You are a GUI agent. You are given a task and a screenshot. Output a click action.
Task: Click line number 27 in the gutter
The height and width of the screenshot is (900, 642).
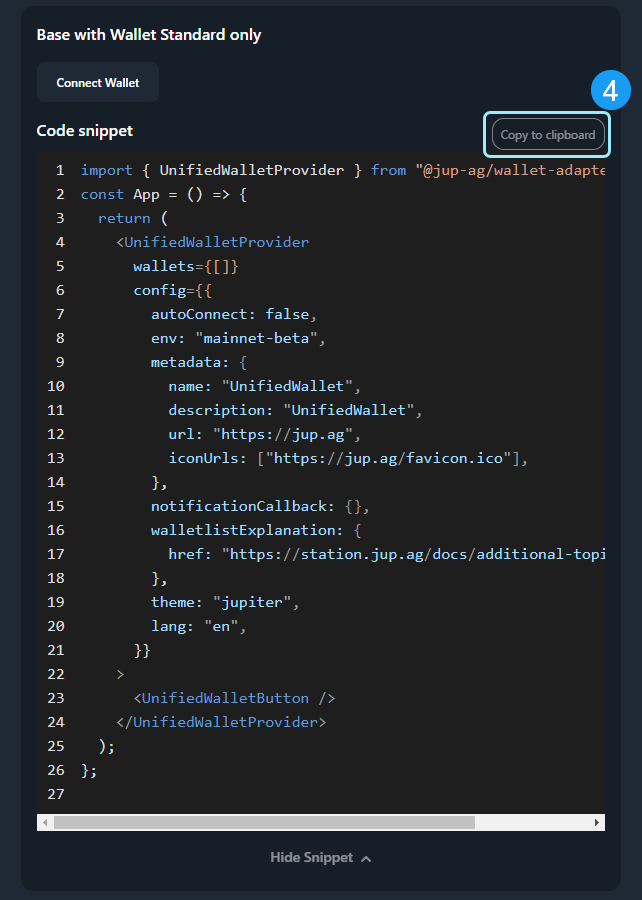tap(56, 794)
